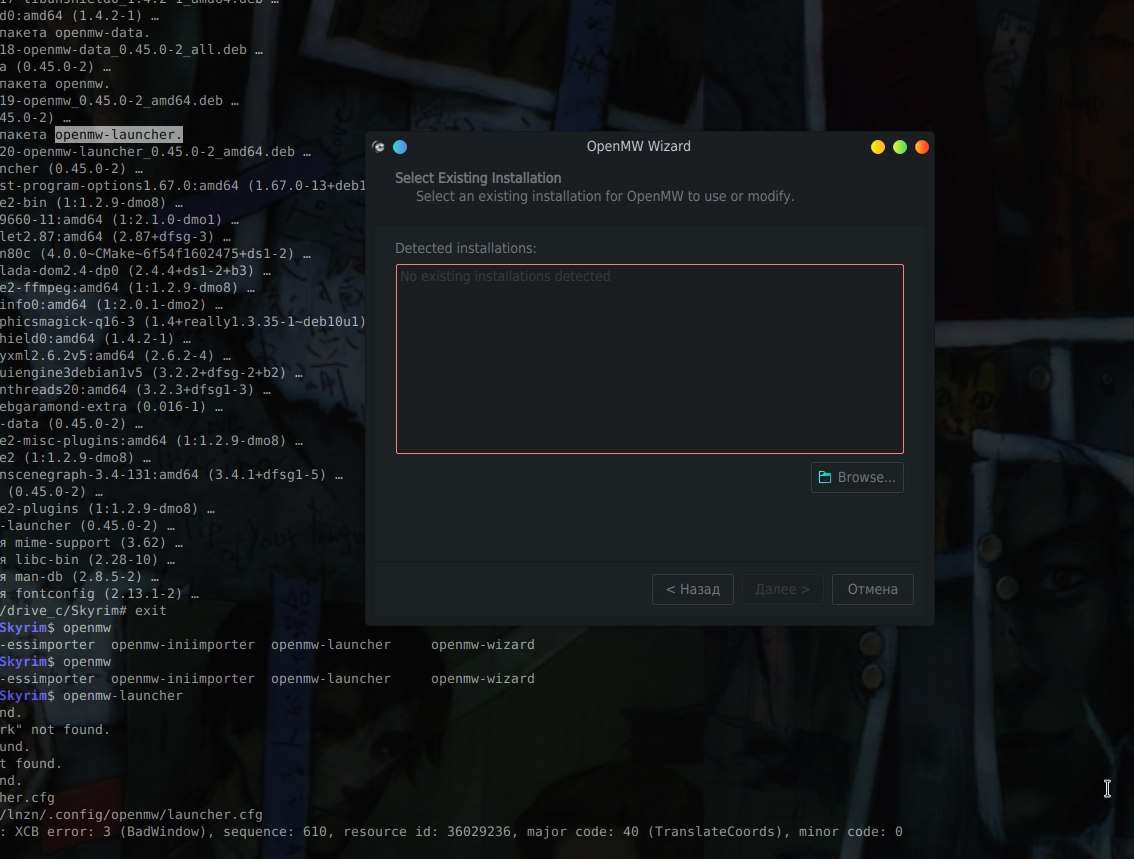Click 'openmw-wizard' in the first terminal completion line

click(483, 644)
